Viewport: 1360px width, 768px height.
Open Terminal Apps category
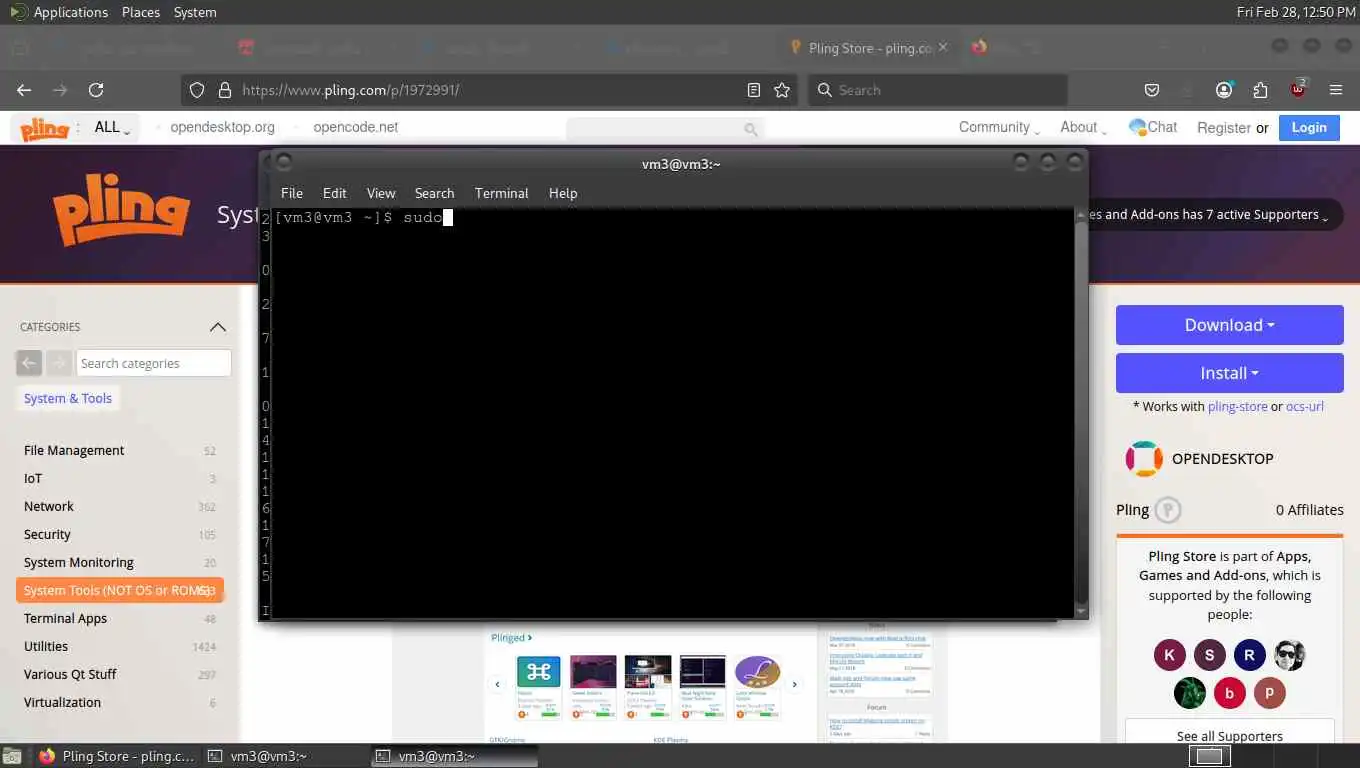(x=65, y=618)
